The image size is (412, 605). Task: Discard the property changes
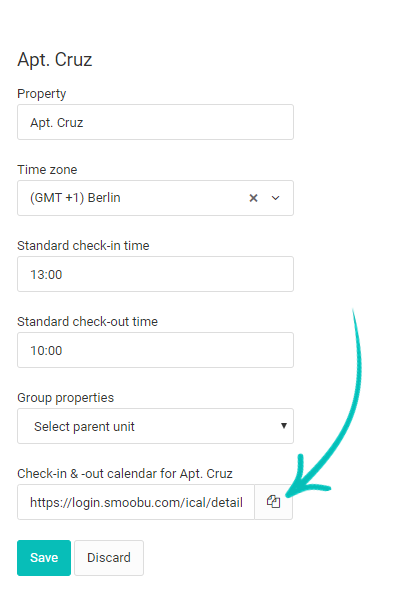(x=109, y=558)
